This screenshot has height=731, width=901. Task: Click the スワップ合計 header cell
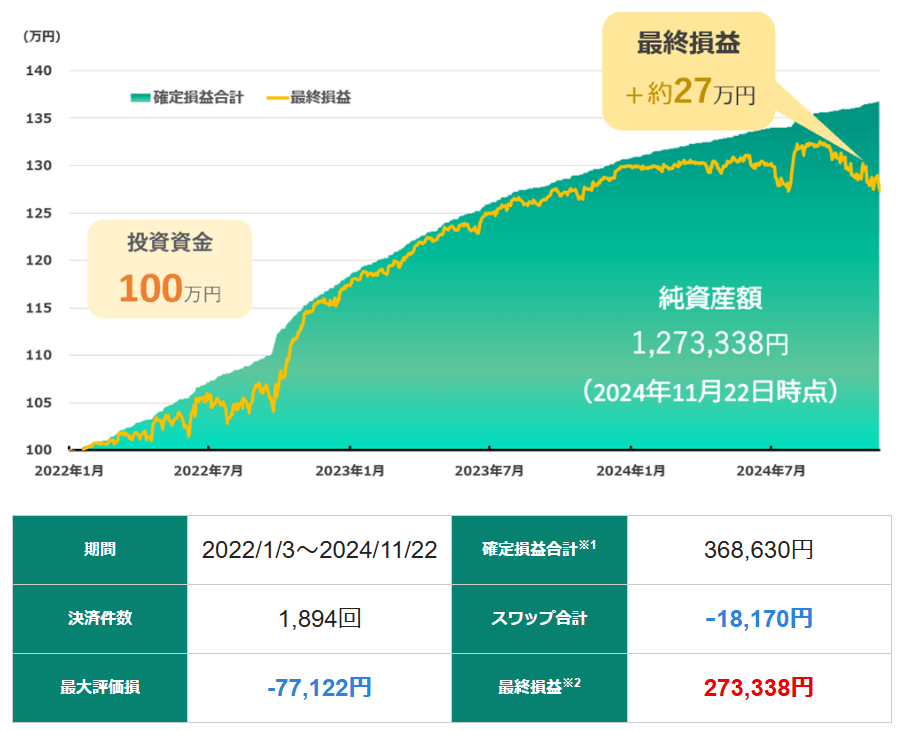pyautogui.click(x=540, y=619)
